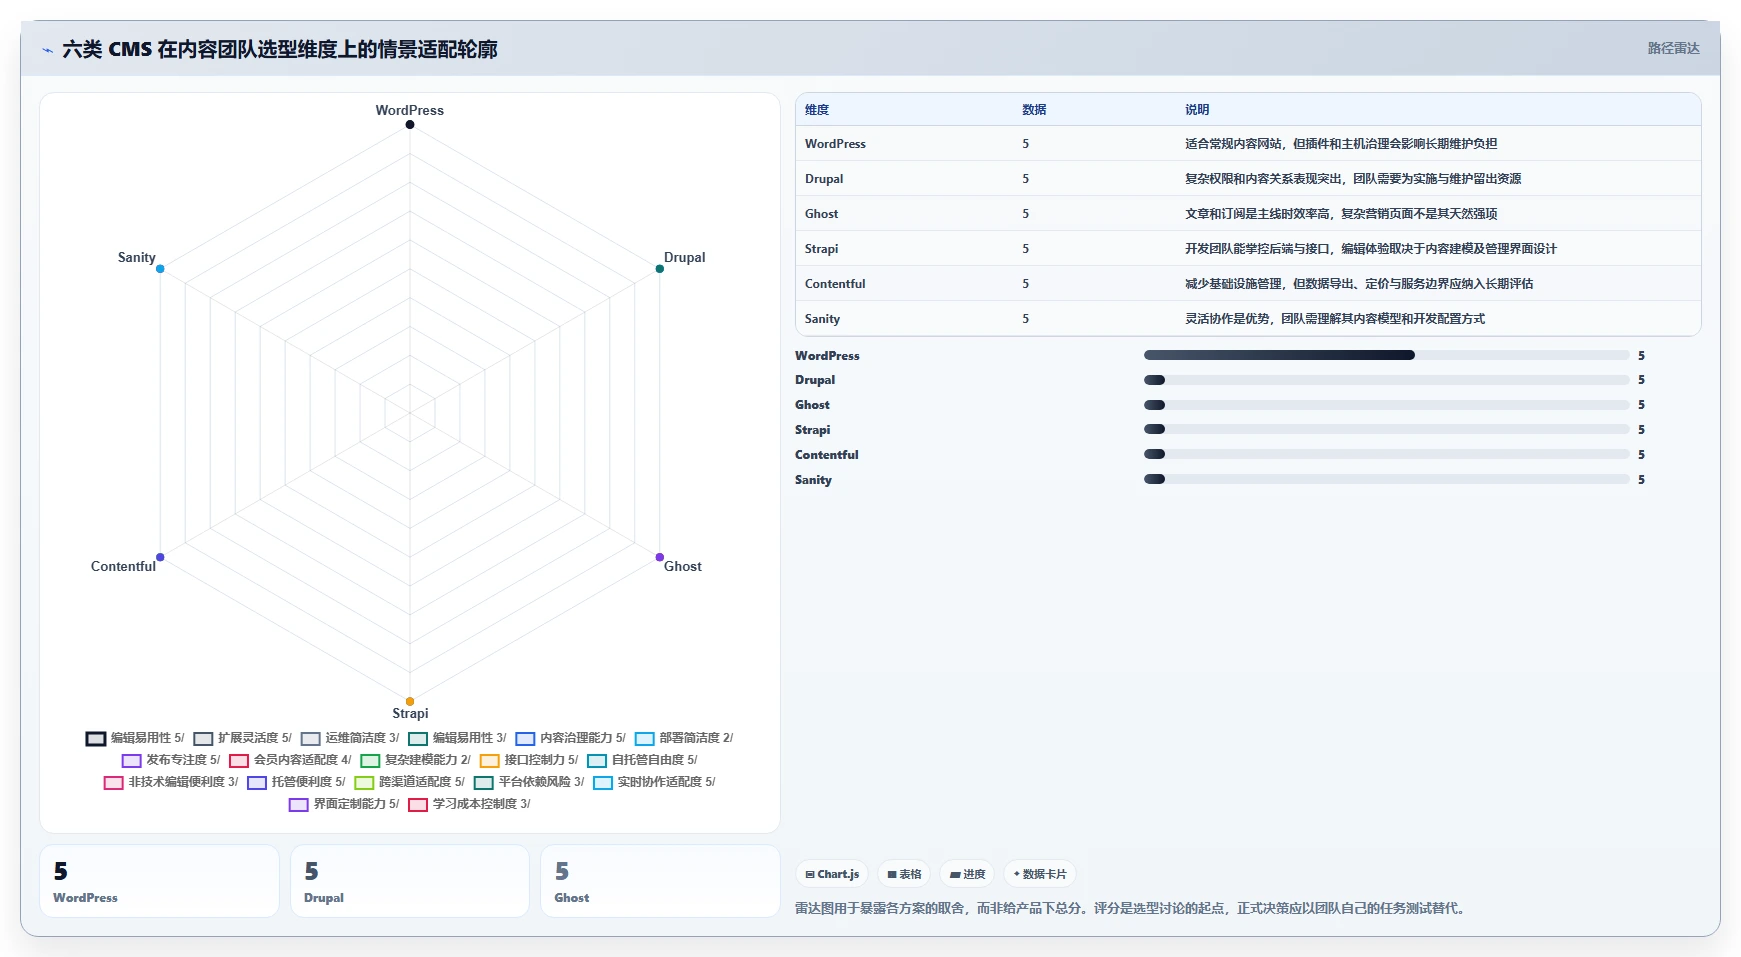Click description '适合常规内容网站，但插件和主机治理会影响长期维护负担'
The image size is (1741, 957).
coord(1341,144)
